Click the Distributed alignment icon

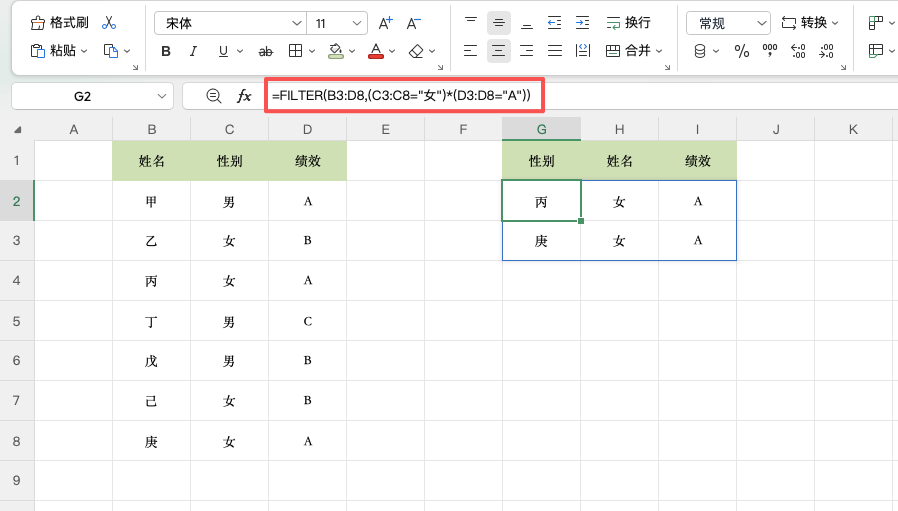(x=582, y=51)
